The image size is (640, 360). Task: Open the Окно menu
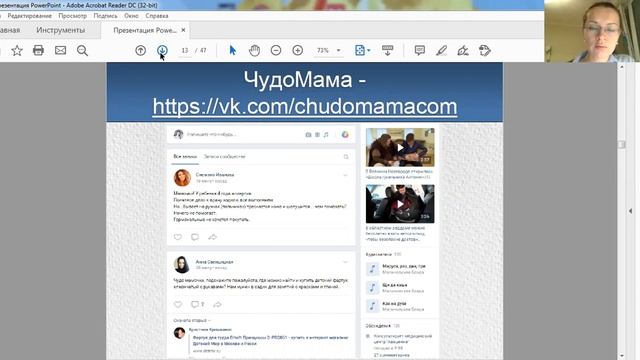(x=131, y=16)
